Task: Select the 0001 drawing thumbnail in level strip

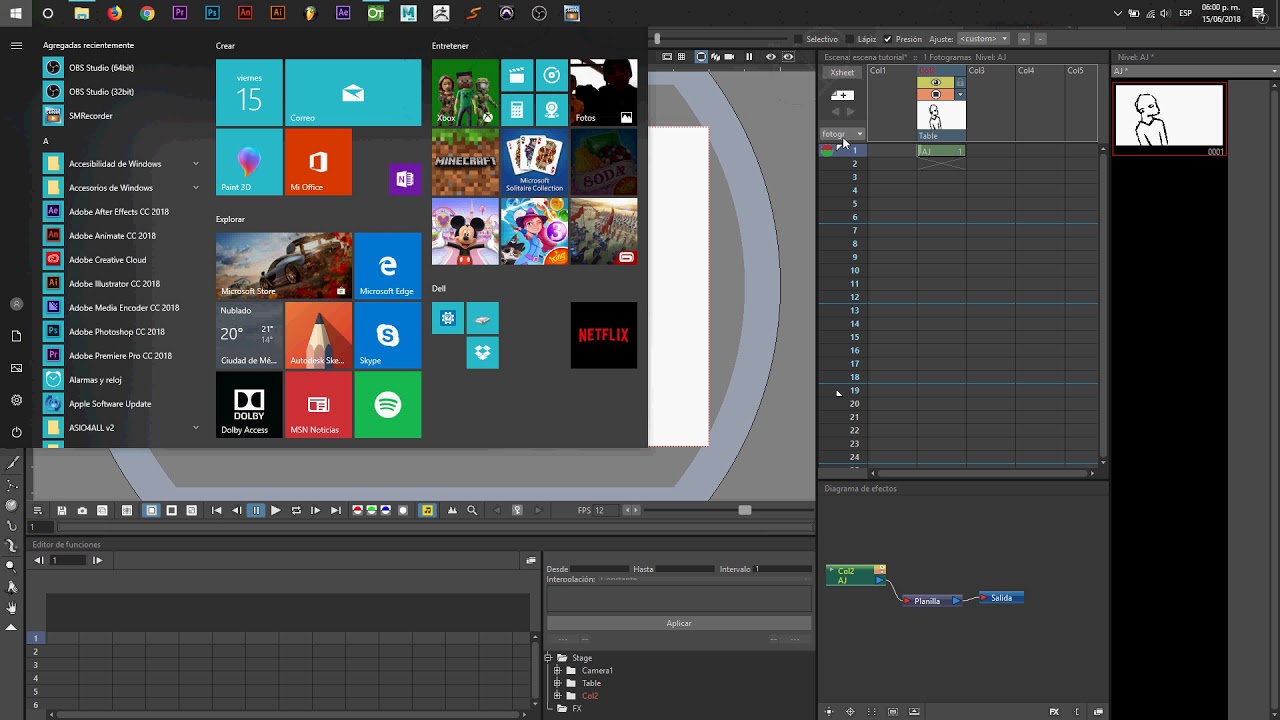Action: click(1169, 119)
